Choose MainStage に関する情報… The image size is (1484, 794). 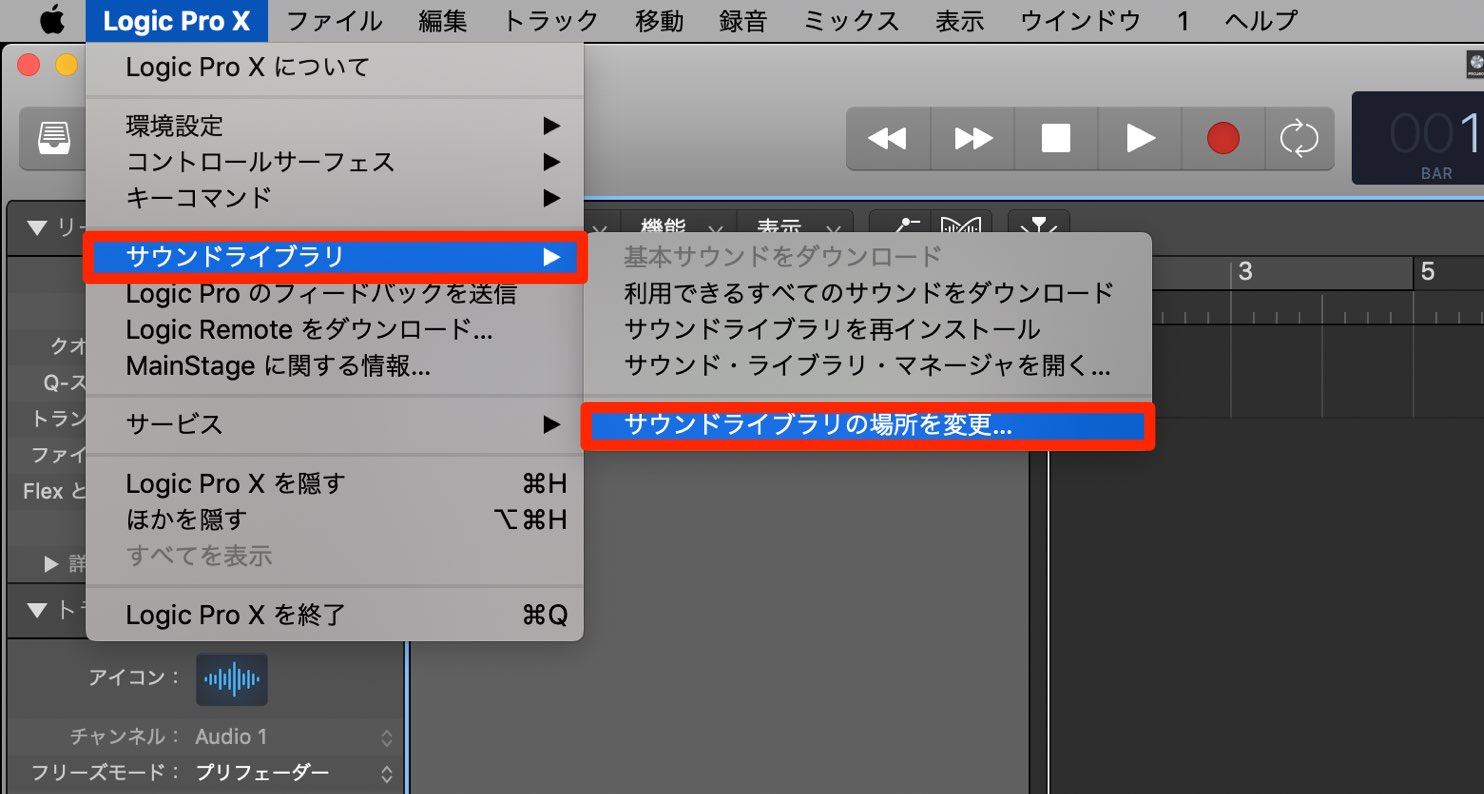click(334, 366)
